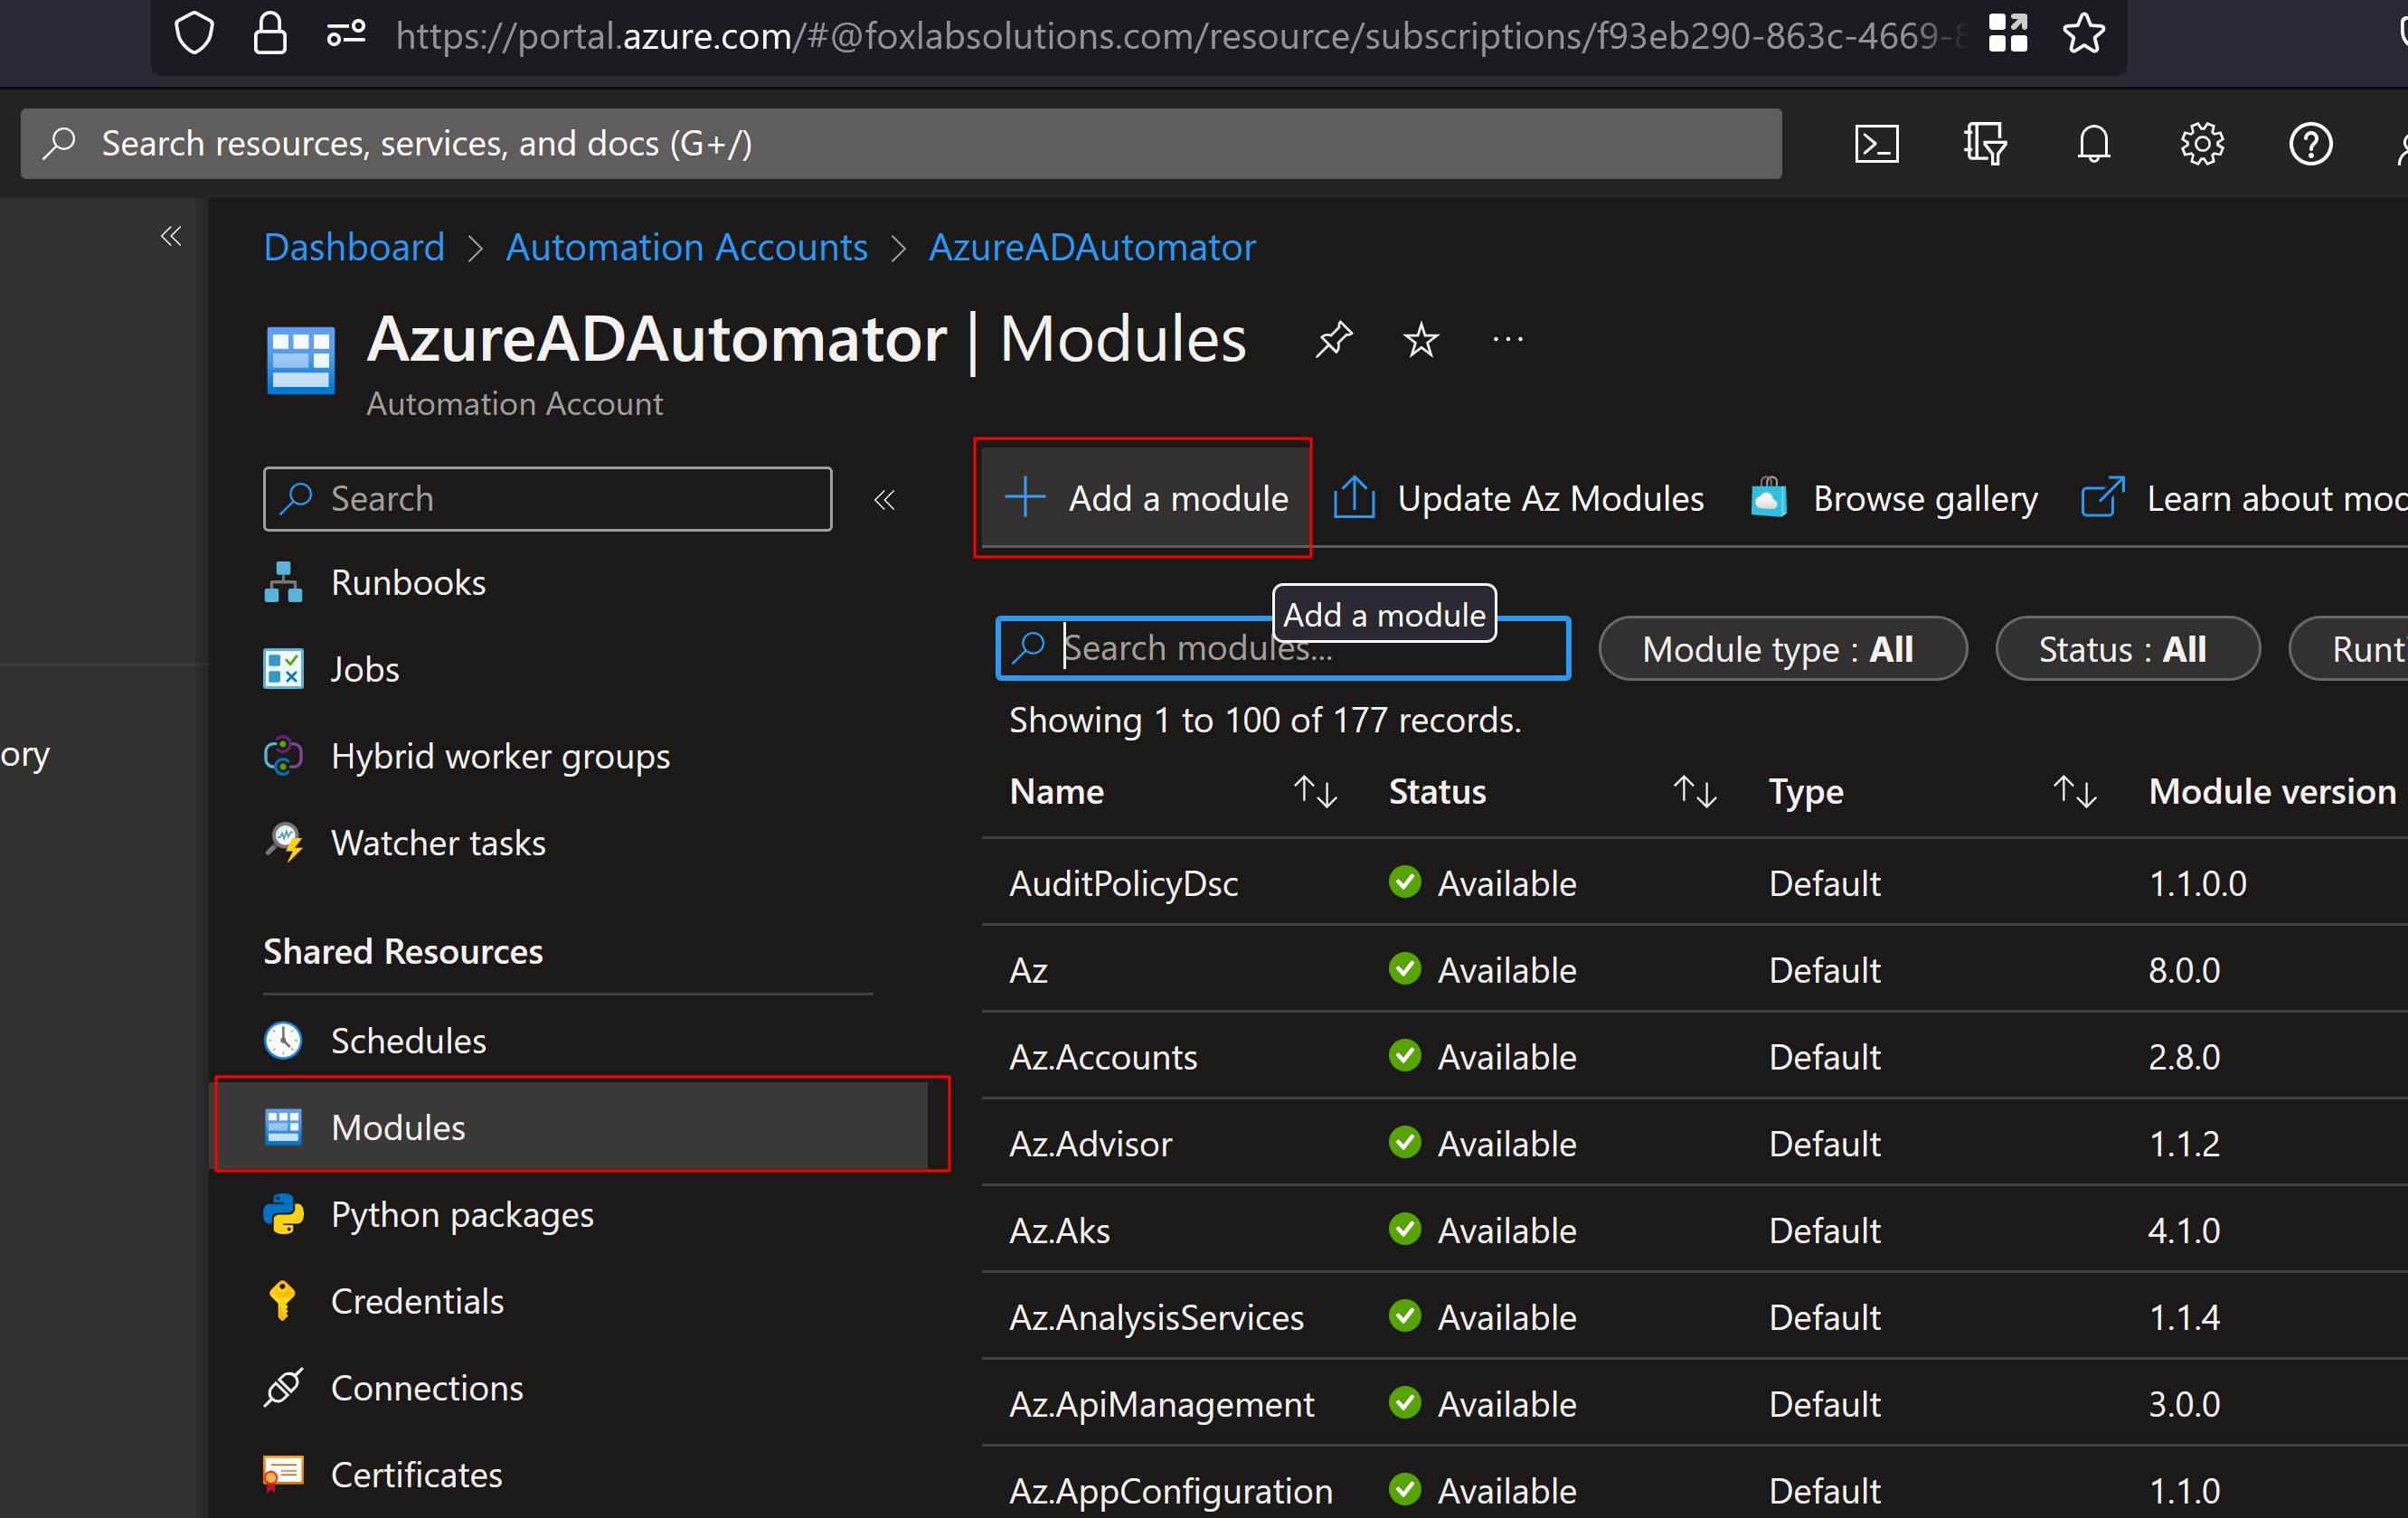Image resolution: width=2408 pixels, height=1518 pixels.
Task: Open the more options ellipsis menu
Action: pyautogui.click(x=1507, y=340)
